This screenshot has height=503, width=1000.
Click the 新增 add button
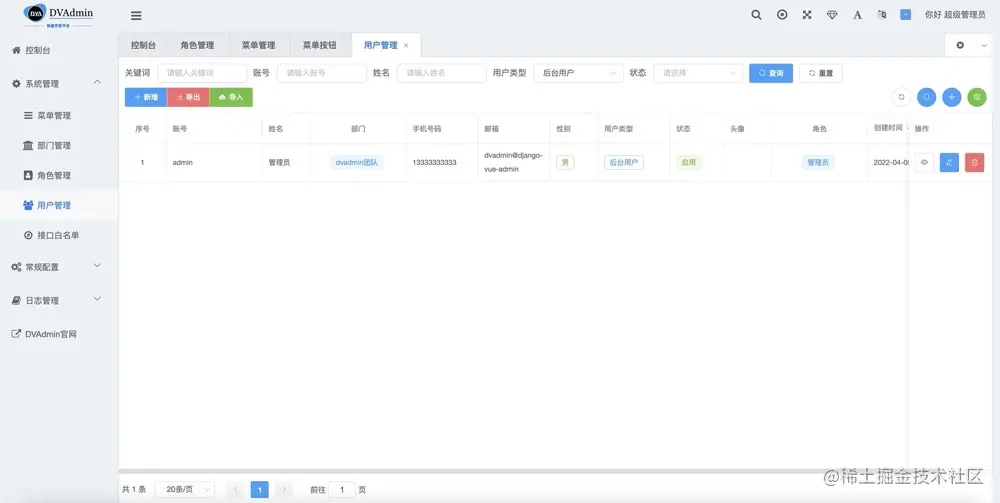(x=146, y=97)
